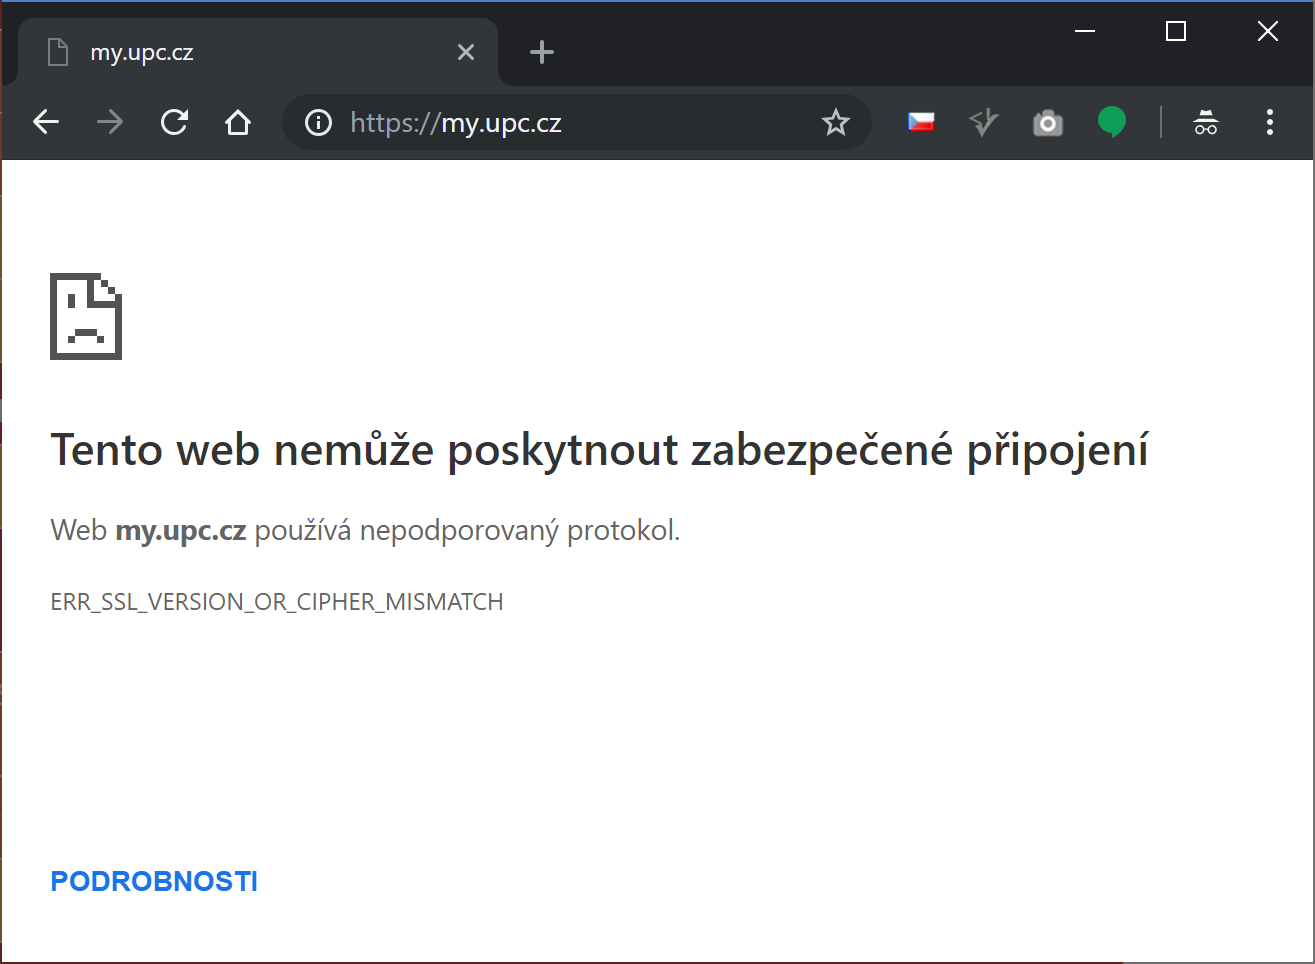Bookmark this page with the star
This screenshot has height=964, width=1315.
[x=835, y=123]
